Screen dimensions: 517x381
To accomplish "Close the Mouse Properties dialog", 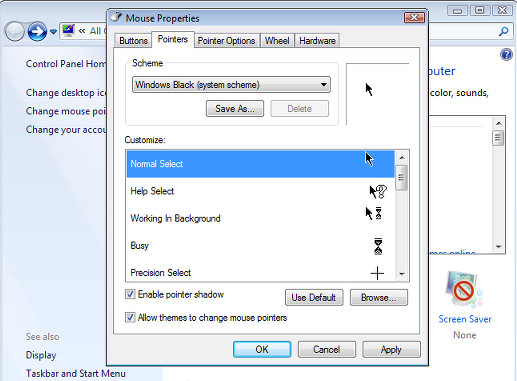I will coord(414,17).
